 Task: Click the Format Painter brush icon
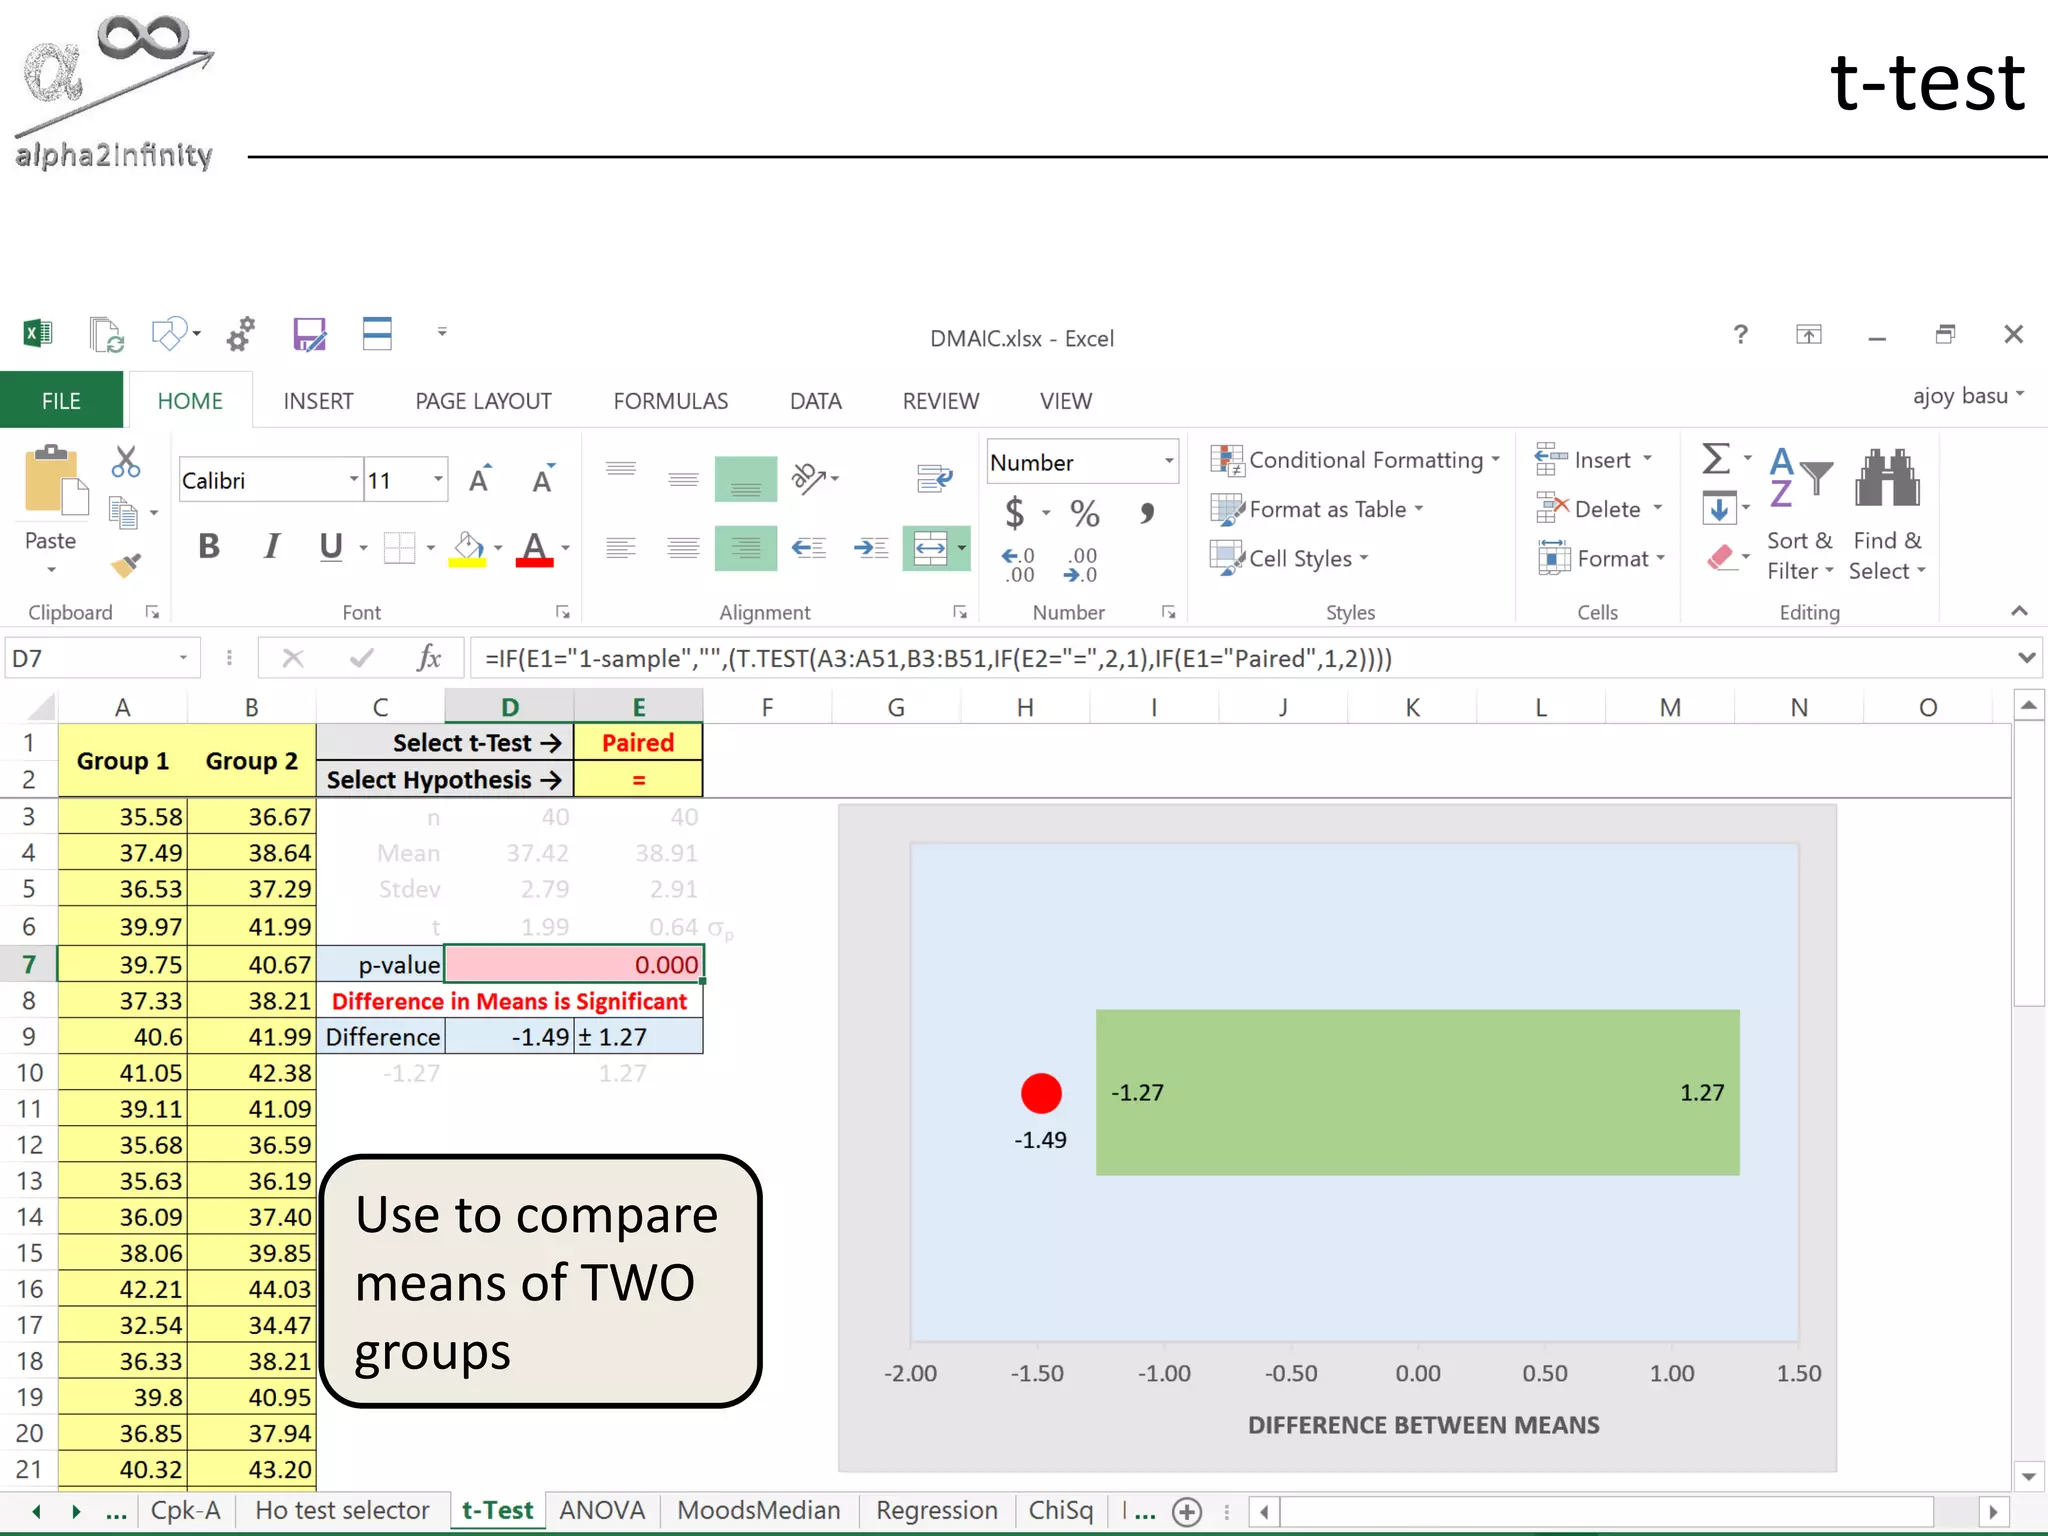pyautogui.click(x=126, y=566)
